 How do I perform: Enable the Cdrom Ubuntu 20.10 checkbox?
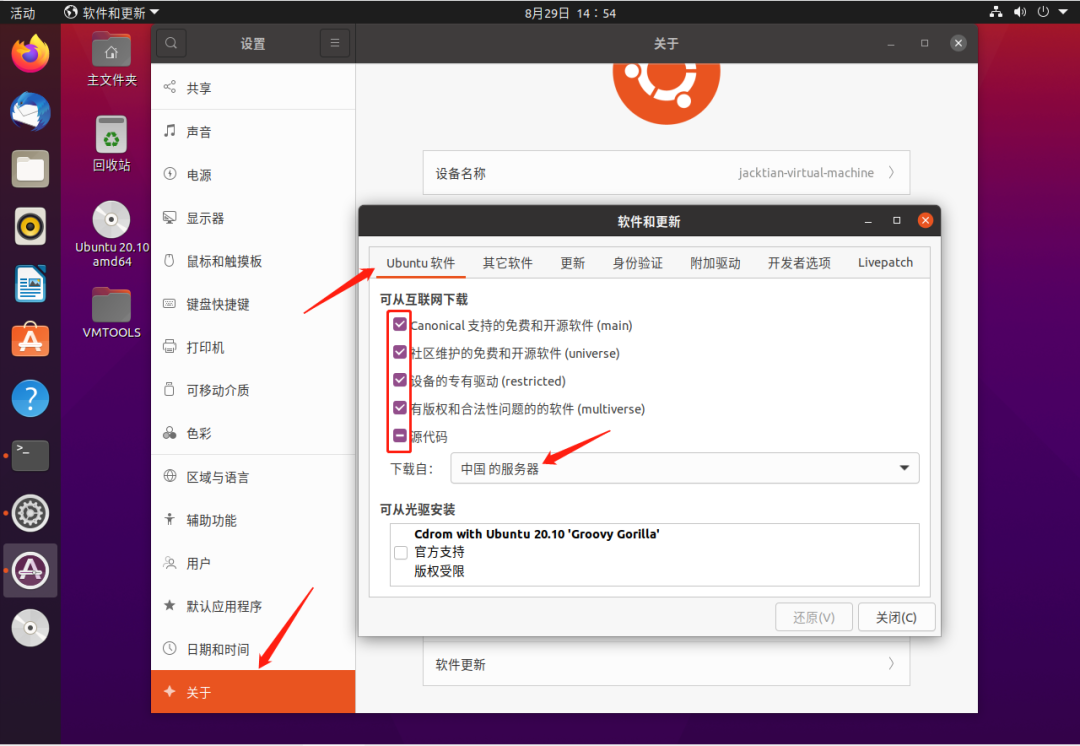pos(400,552)
